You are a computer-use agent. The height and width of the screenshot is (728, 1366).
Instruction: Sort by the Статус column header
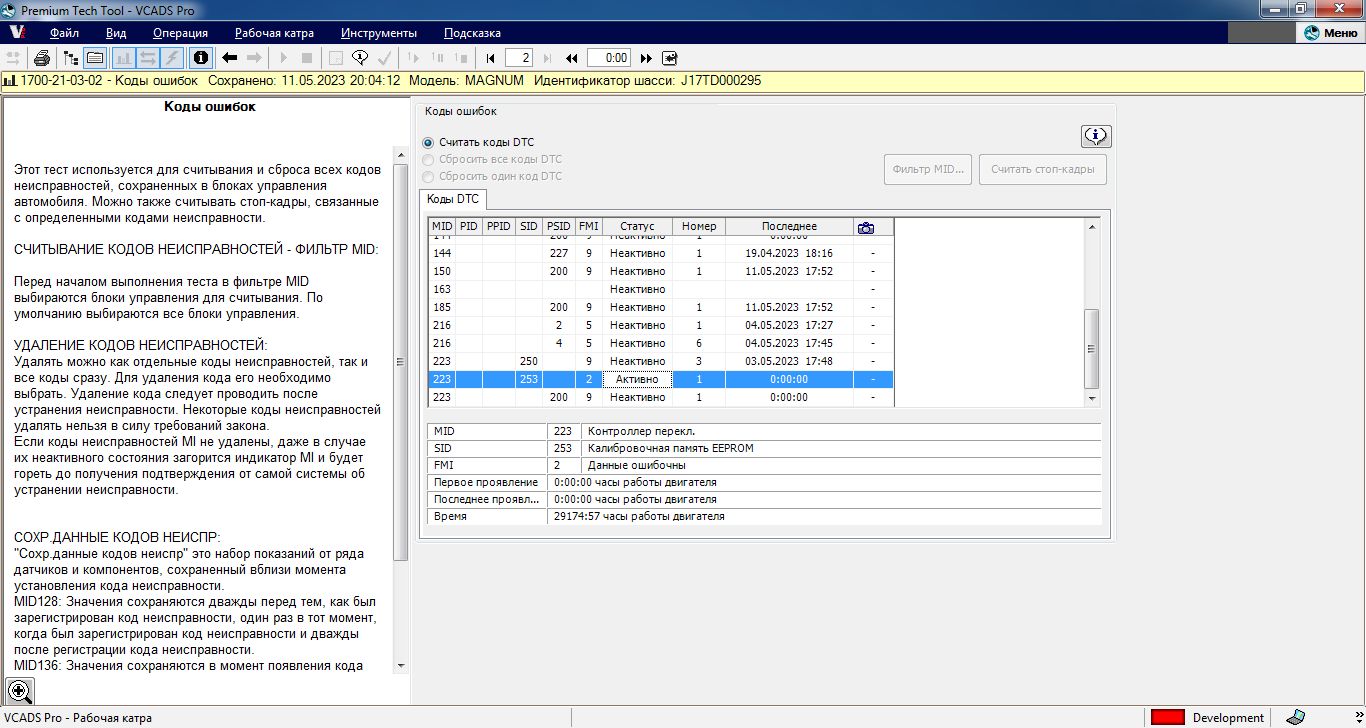pos(637,227)
